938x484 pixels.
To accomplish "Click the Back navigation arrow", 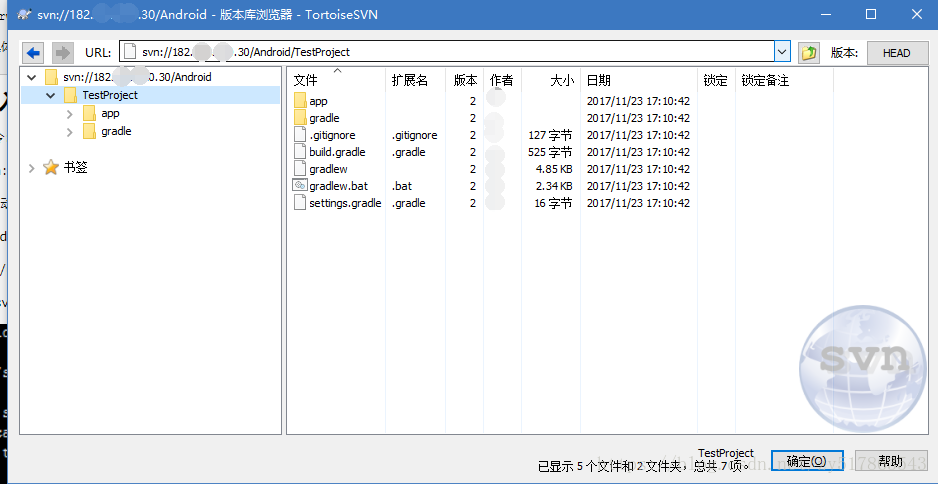I will tap(34, 53).
